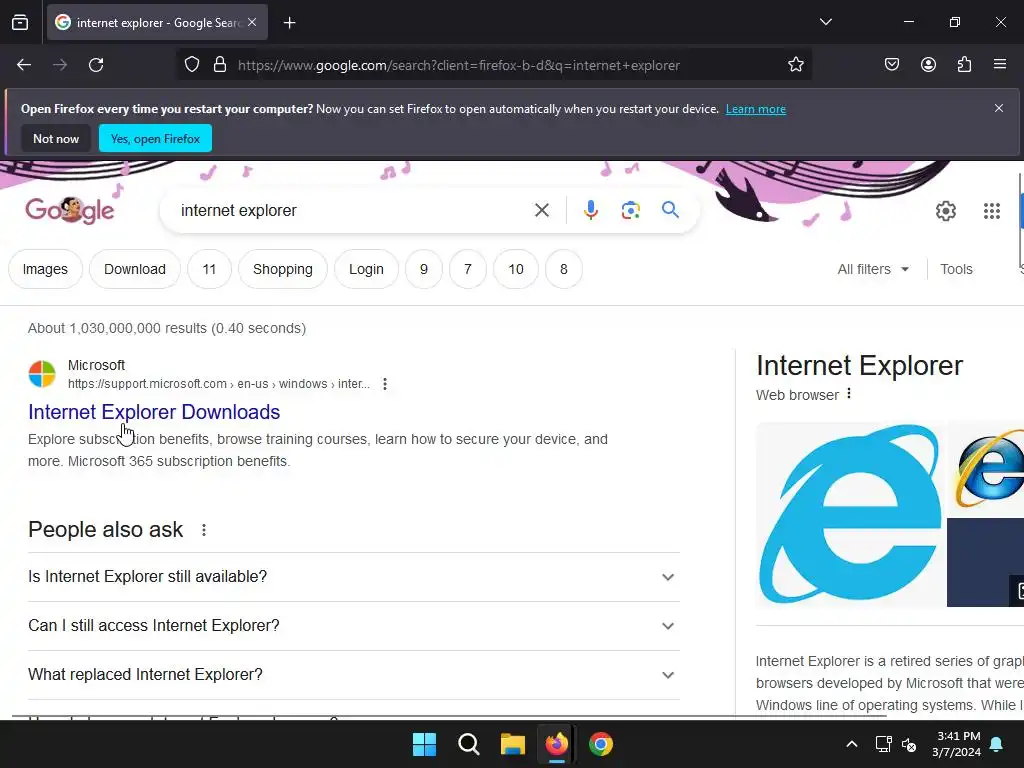Image resolution: width=1024 pixels, height=768 pixels.
Task: Open Firefox application hamburger menu
Action: (1000, 64)
